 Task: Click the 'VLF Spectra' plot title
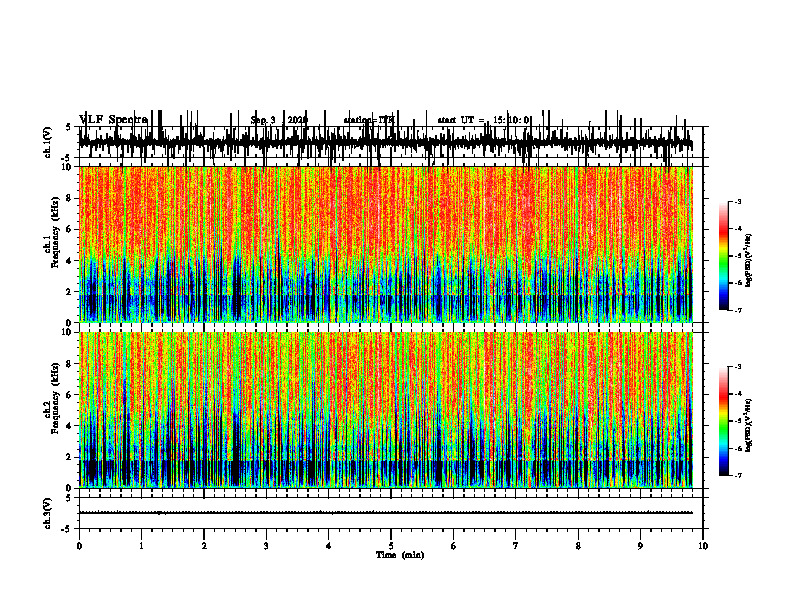click(x=113, y=120)
